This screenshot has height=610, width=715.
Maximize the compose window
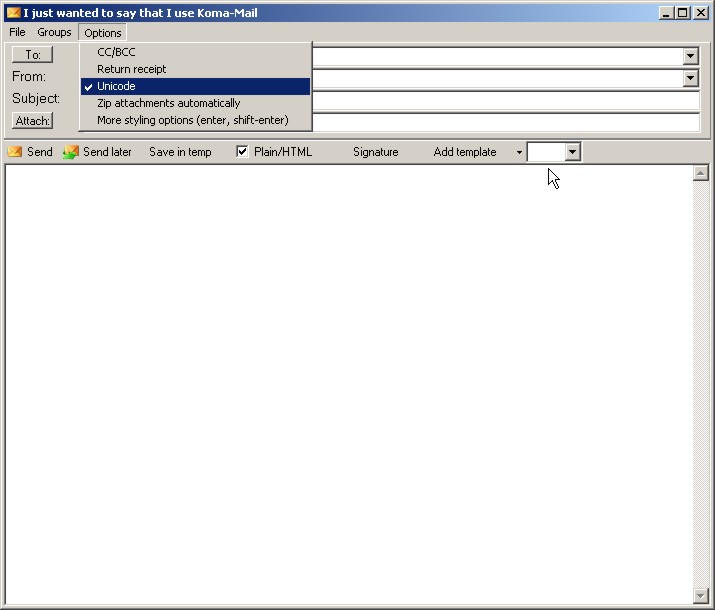pos(683,13)
